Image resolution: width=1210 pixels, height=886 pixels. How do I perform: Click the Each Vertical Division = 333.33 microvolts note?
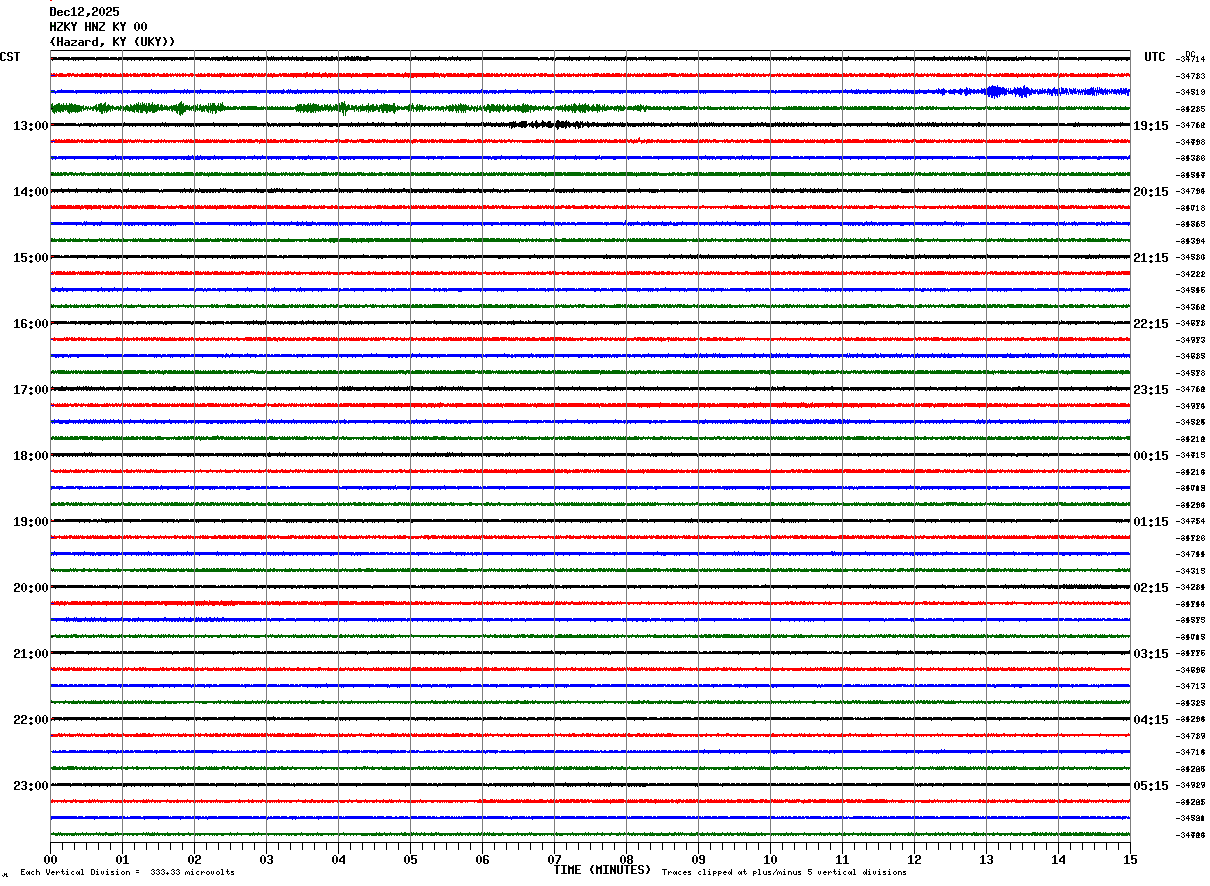coord(127,872)
